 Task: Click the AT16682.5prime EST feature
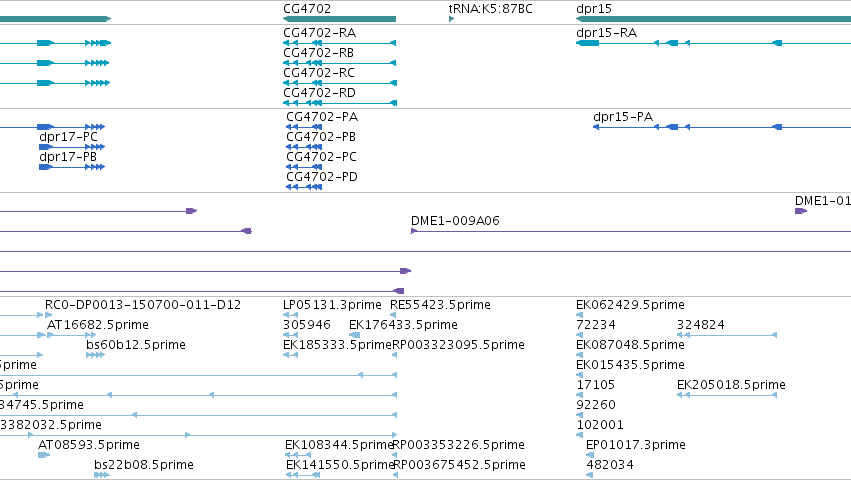coord(72,335)
